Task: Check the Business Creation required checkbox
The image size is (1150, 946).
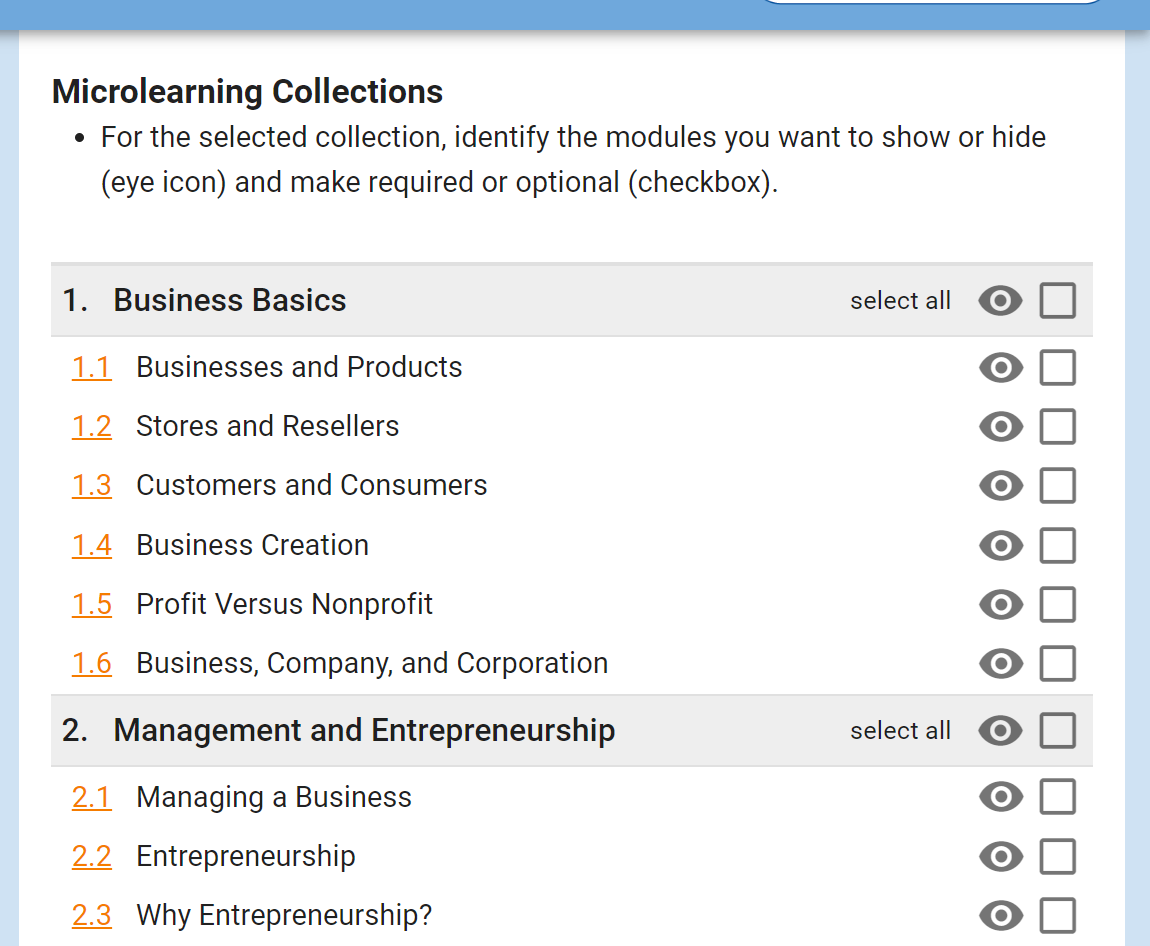Action: [1058, 546]
